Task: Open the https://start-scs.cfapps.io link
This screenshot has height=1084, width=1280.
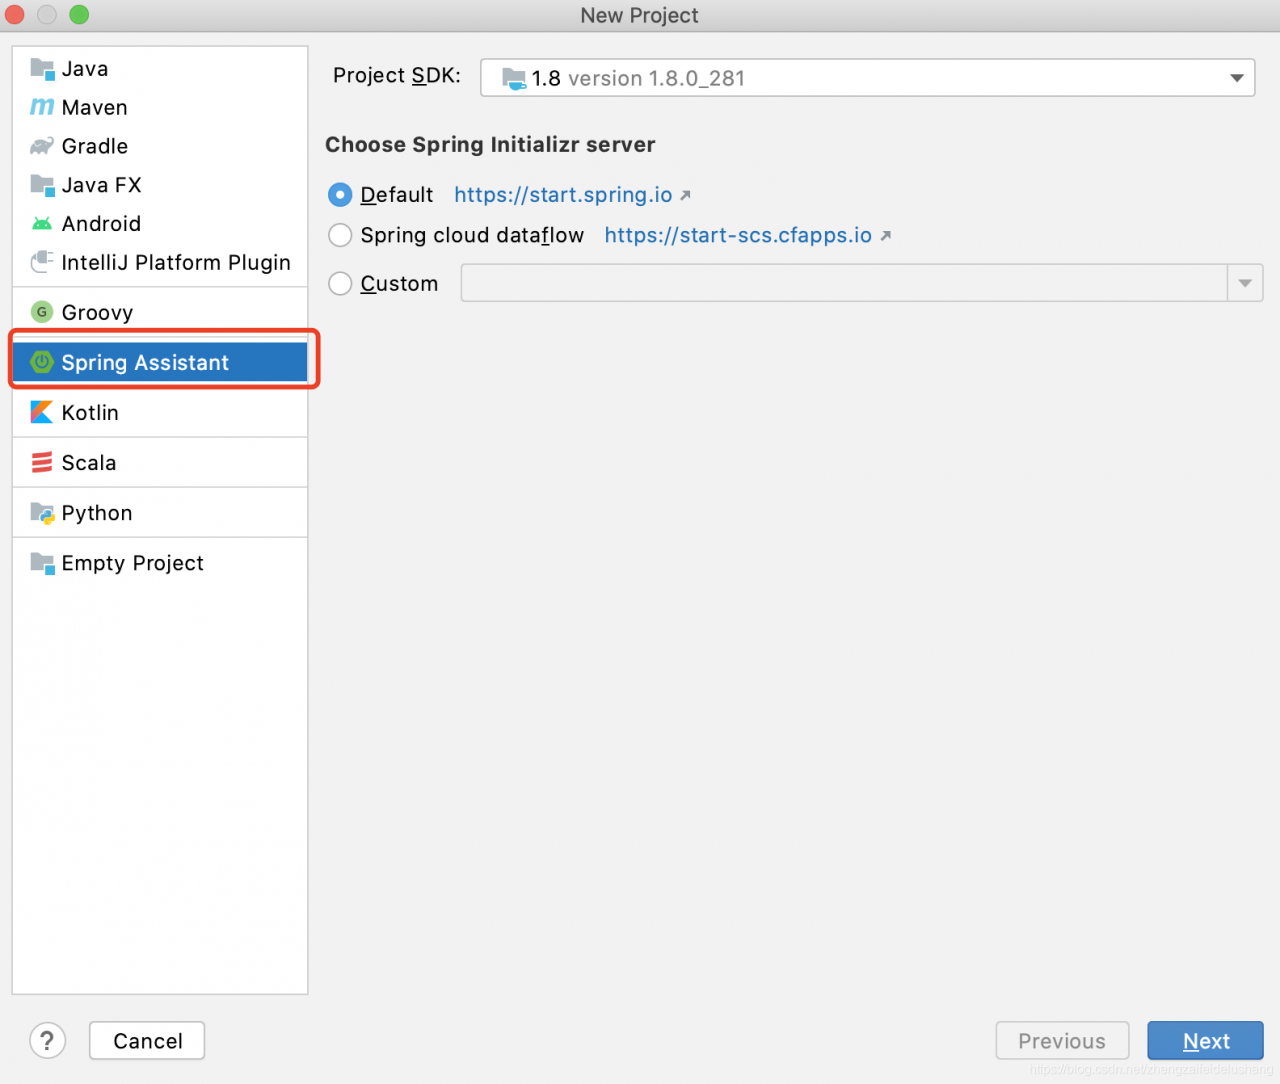Action: [738, 235]
